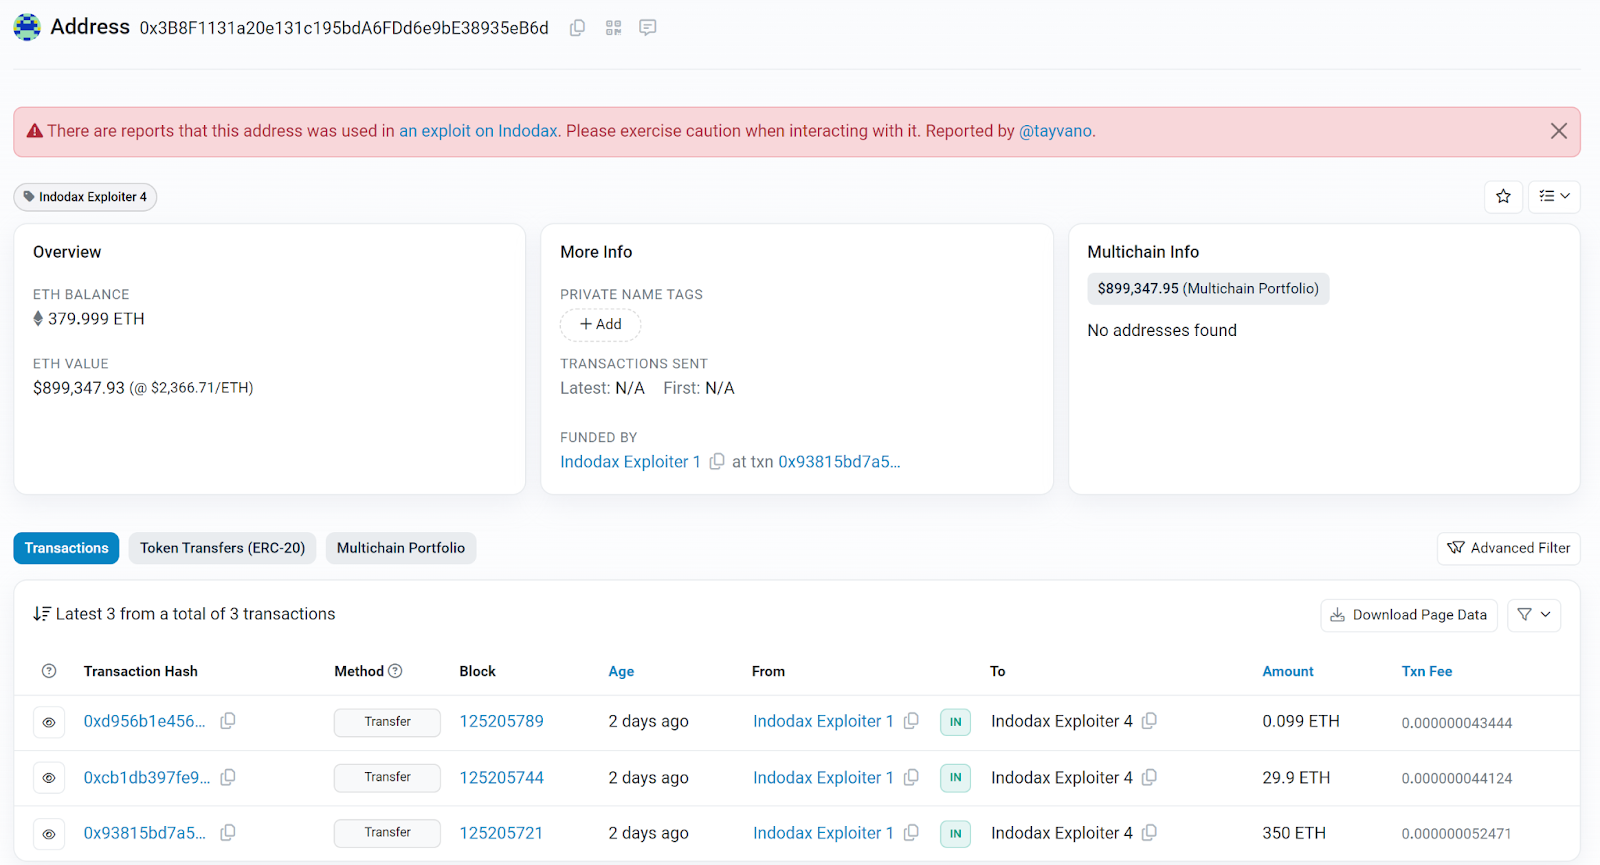Open the Multichain Portfolio value badge
This screenshot has width=1600, height=865.
click(1208, 289)
